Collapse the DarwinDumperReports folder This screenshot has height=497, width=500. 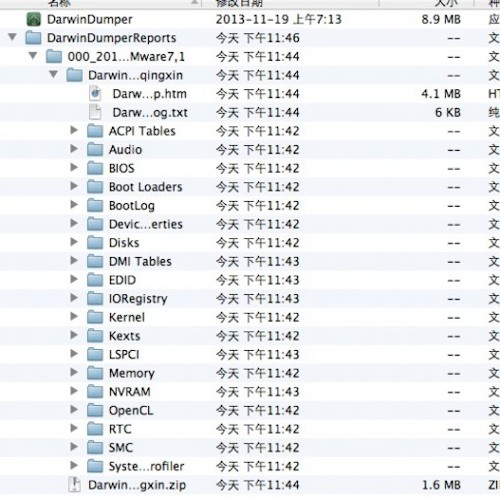13,37
